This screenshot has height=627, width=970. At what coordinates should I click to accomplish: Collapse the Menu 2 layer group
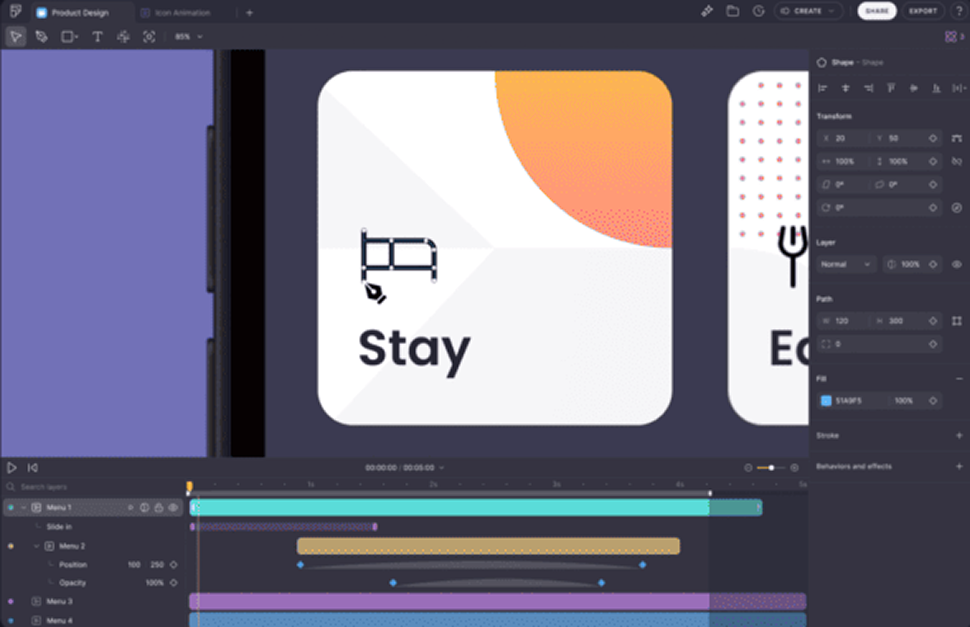click(37, 546)
